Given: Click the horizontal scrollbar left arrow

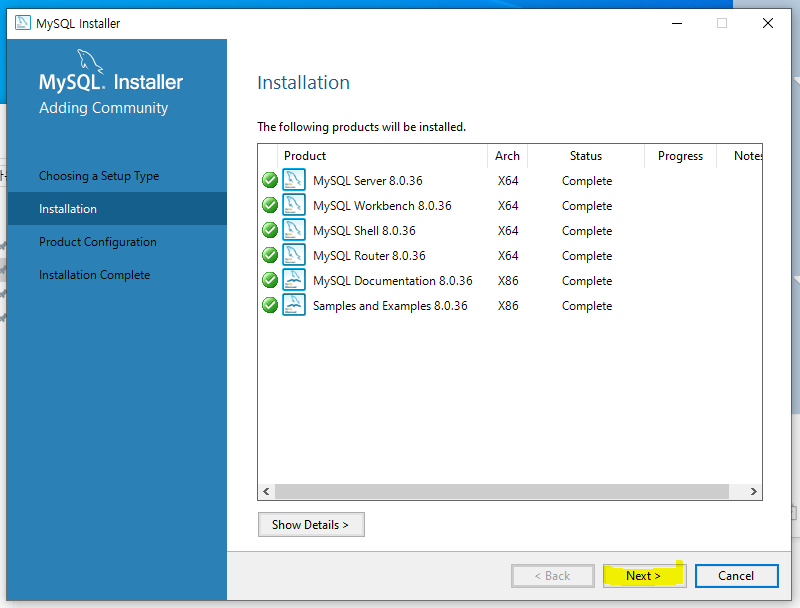Looking at the screenshot, I should coord(266,491).
